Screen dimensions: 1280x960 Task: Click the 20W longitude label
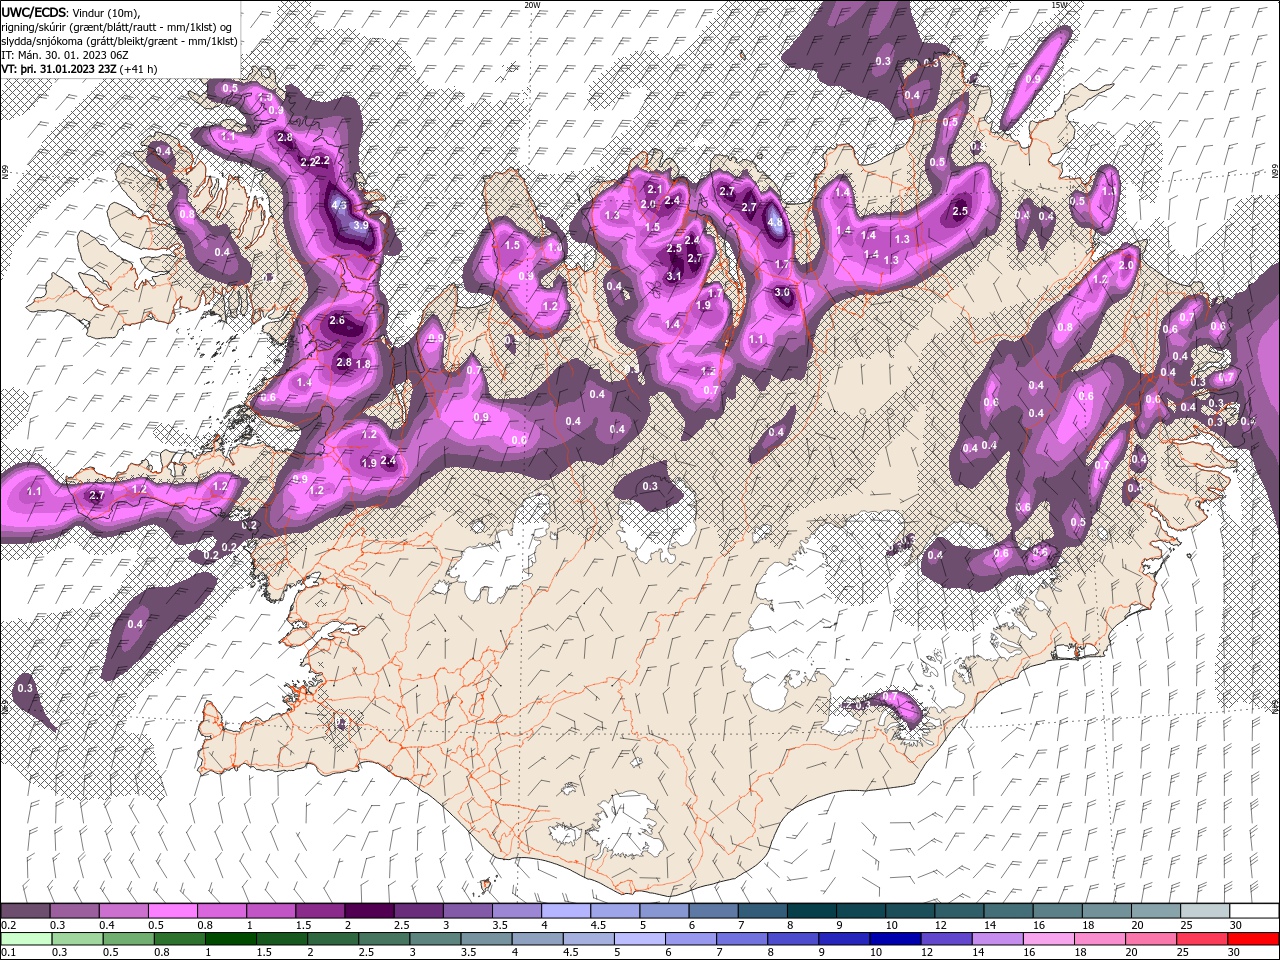[532, 4]
